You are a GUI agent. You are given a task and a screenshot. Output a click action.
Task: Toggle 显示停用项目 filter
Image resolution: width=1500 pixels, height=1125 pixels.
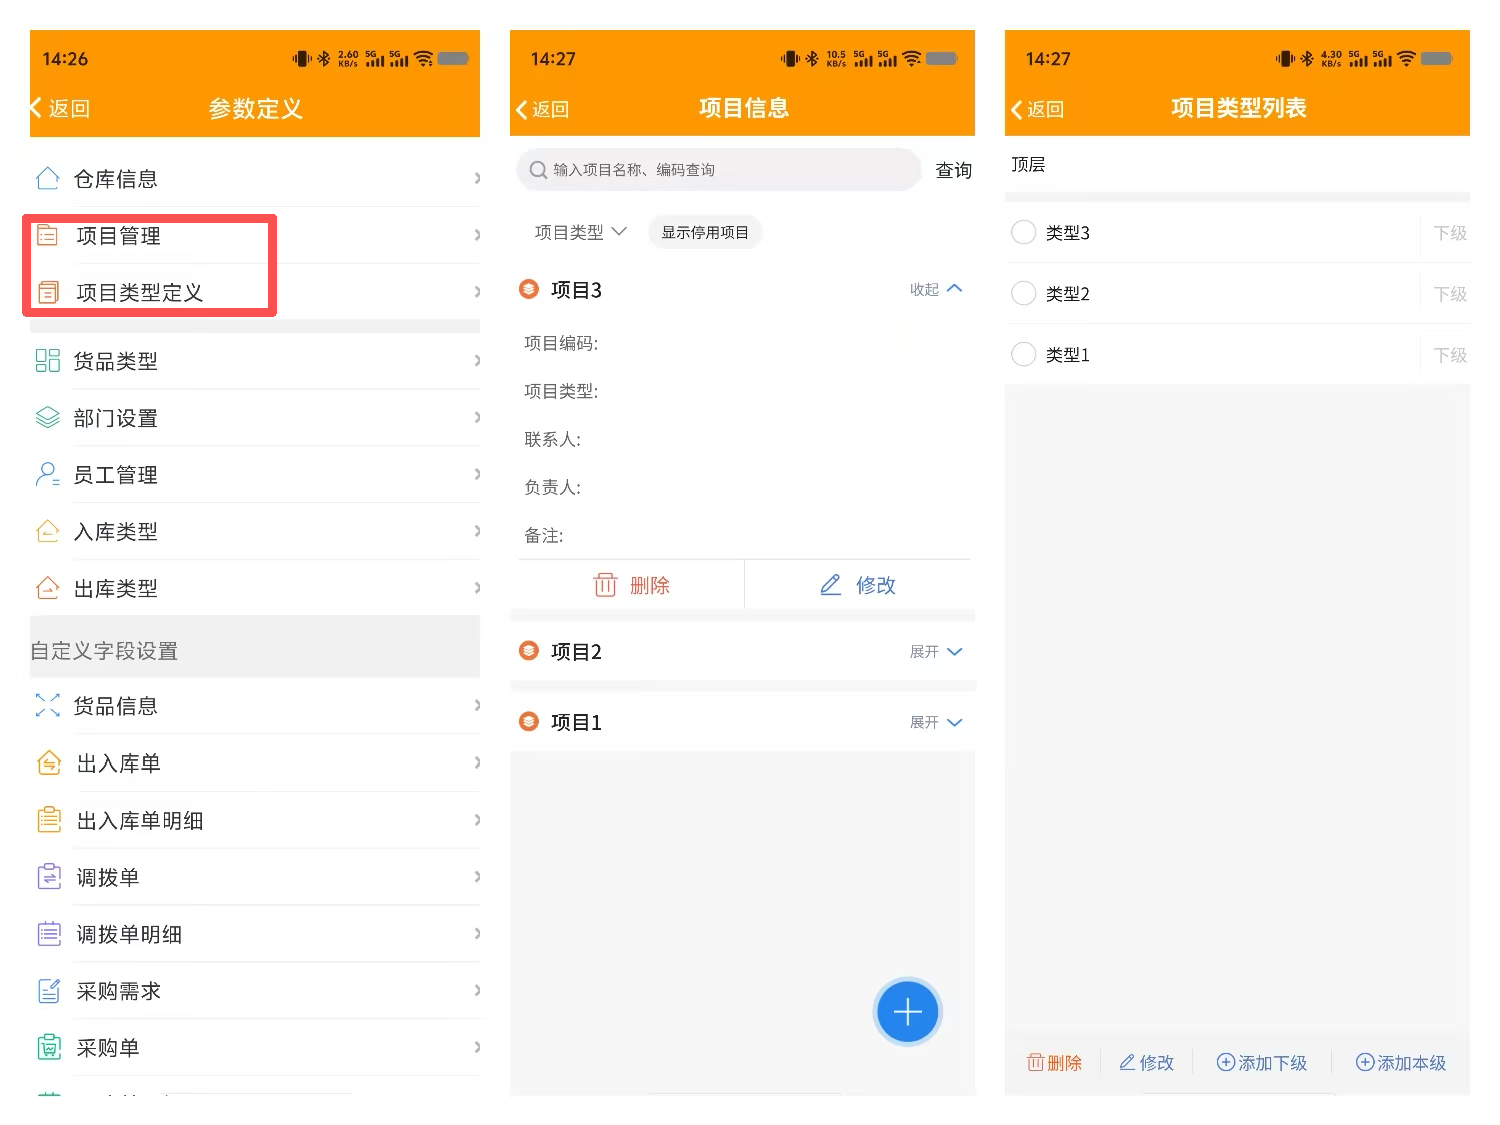click(x=705, y=232)
